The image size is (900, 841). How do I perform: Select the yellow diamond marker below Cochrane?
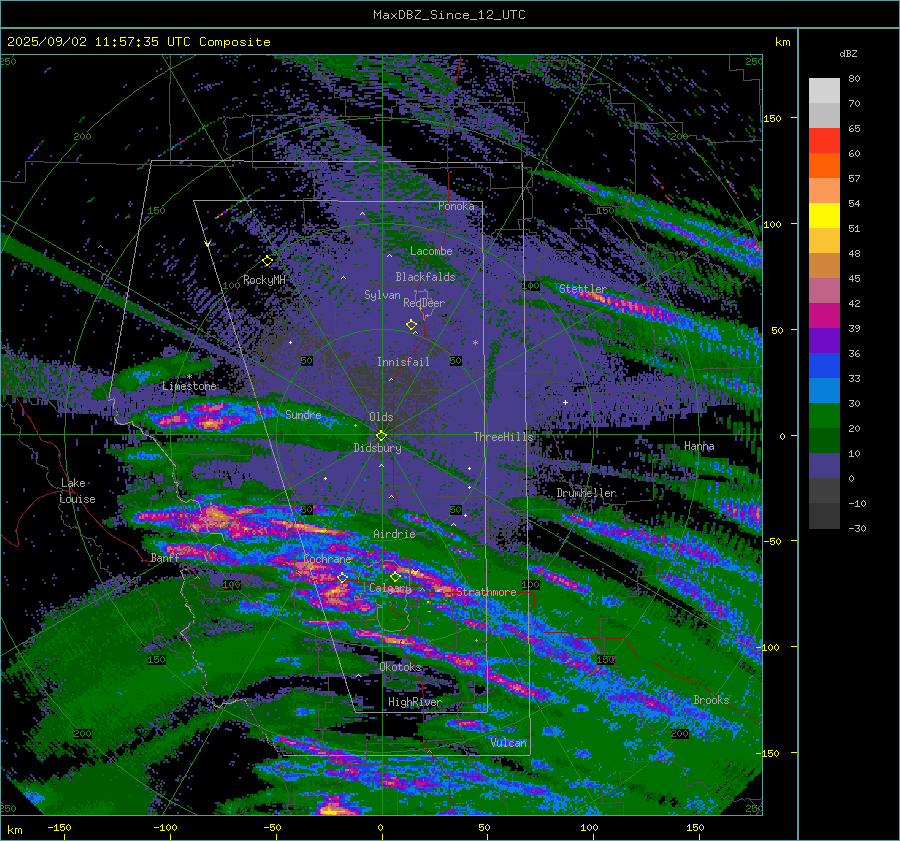tap(343, 578)
